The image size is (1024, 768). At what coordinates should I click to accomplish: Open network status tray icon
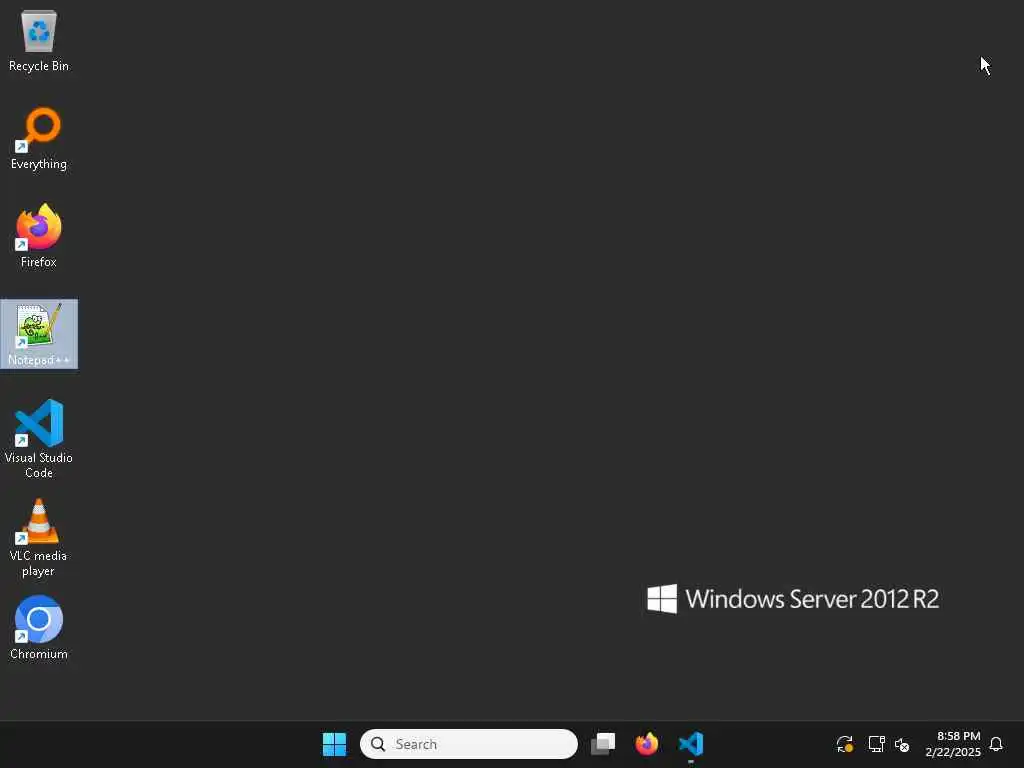coord(876,744)
